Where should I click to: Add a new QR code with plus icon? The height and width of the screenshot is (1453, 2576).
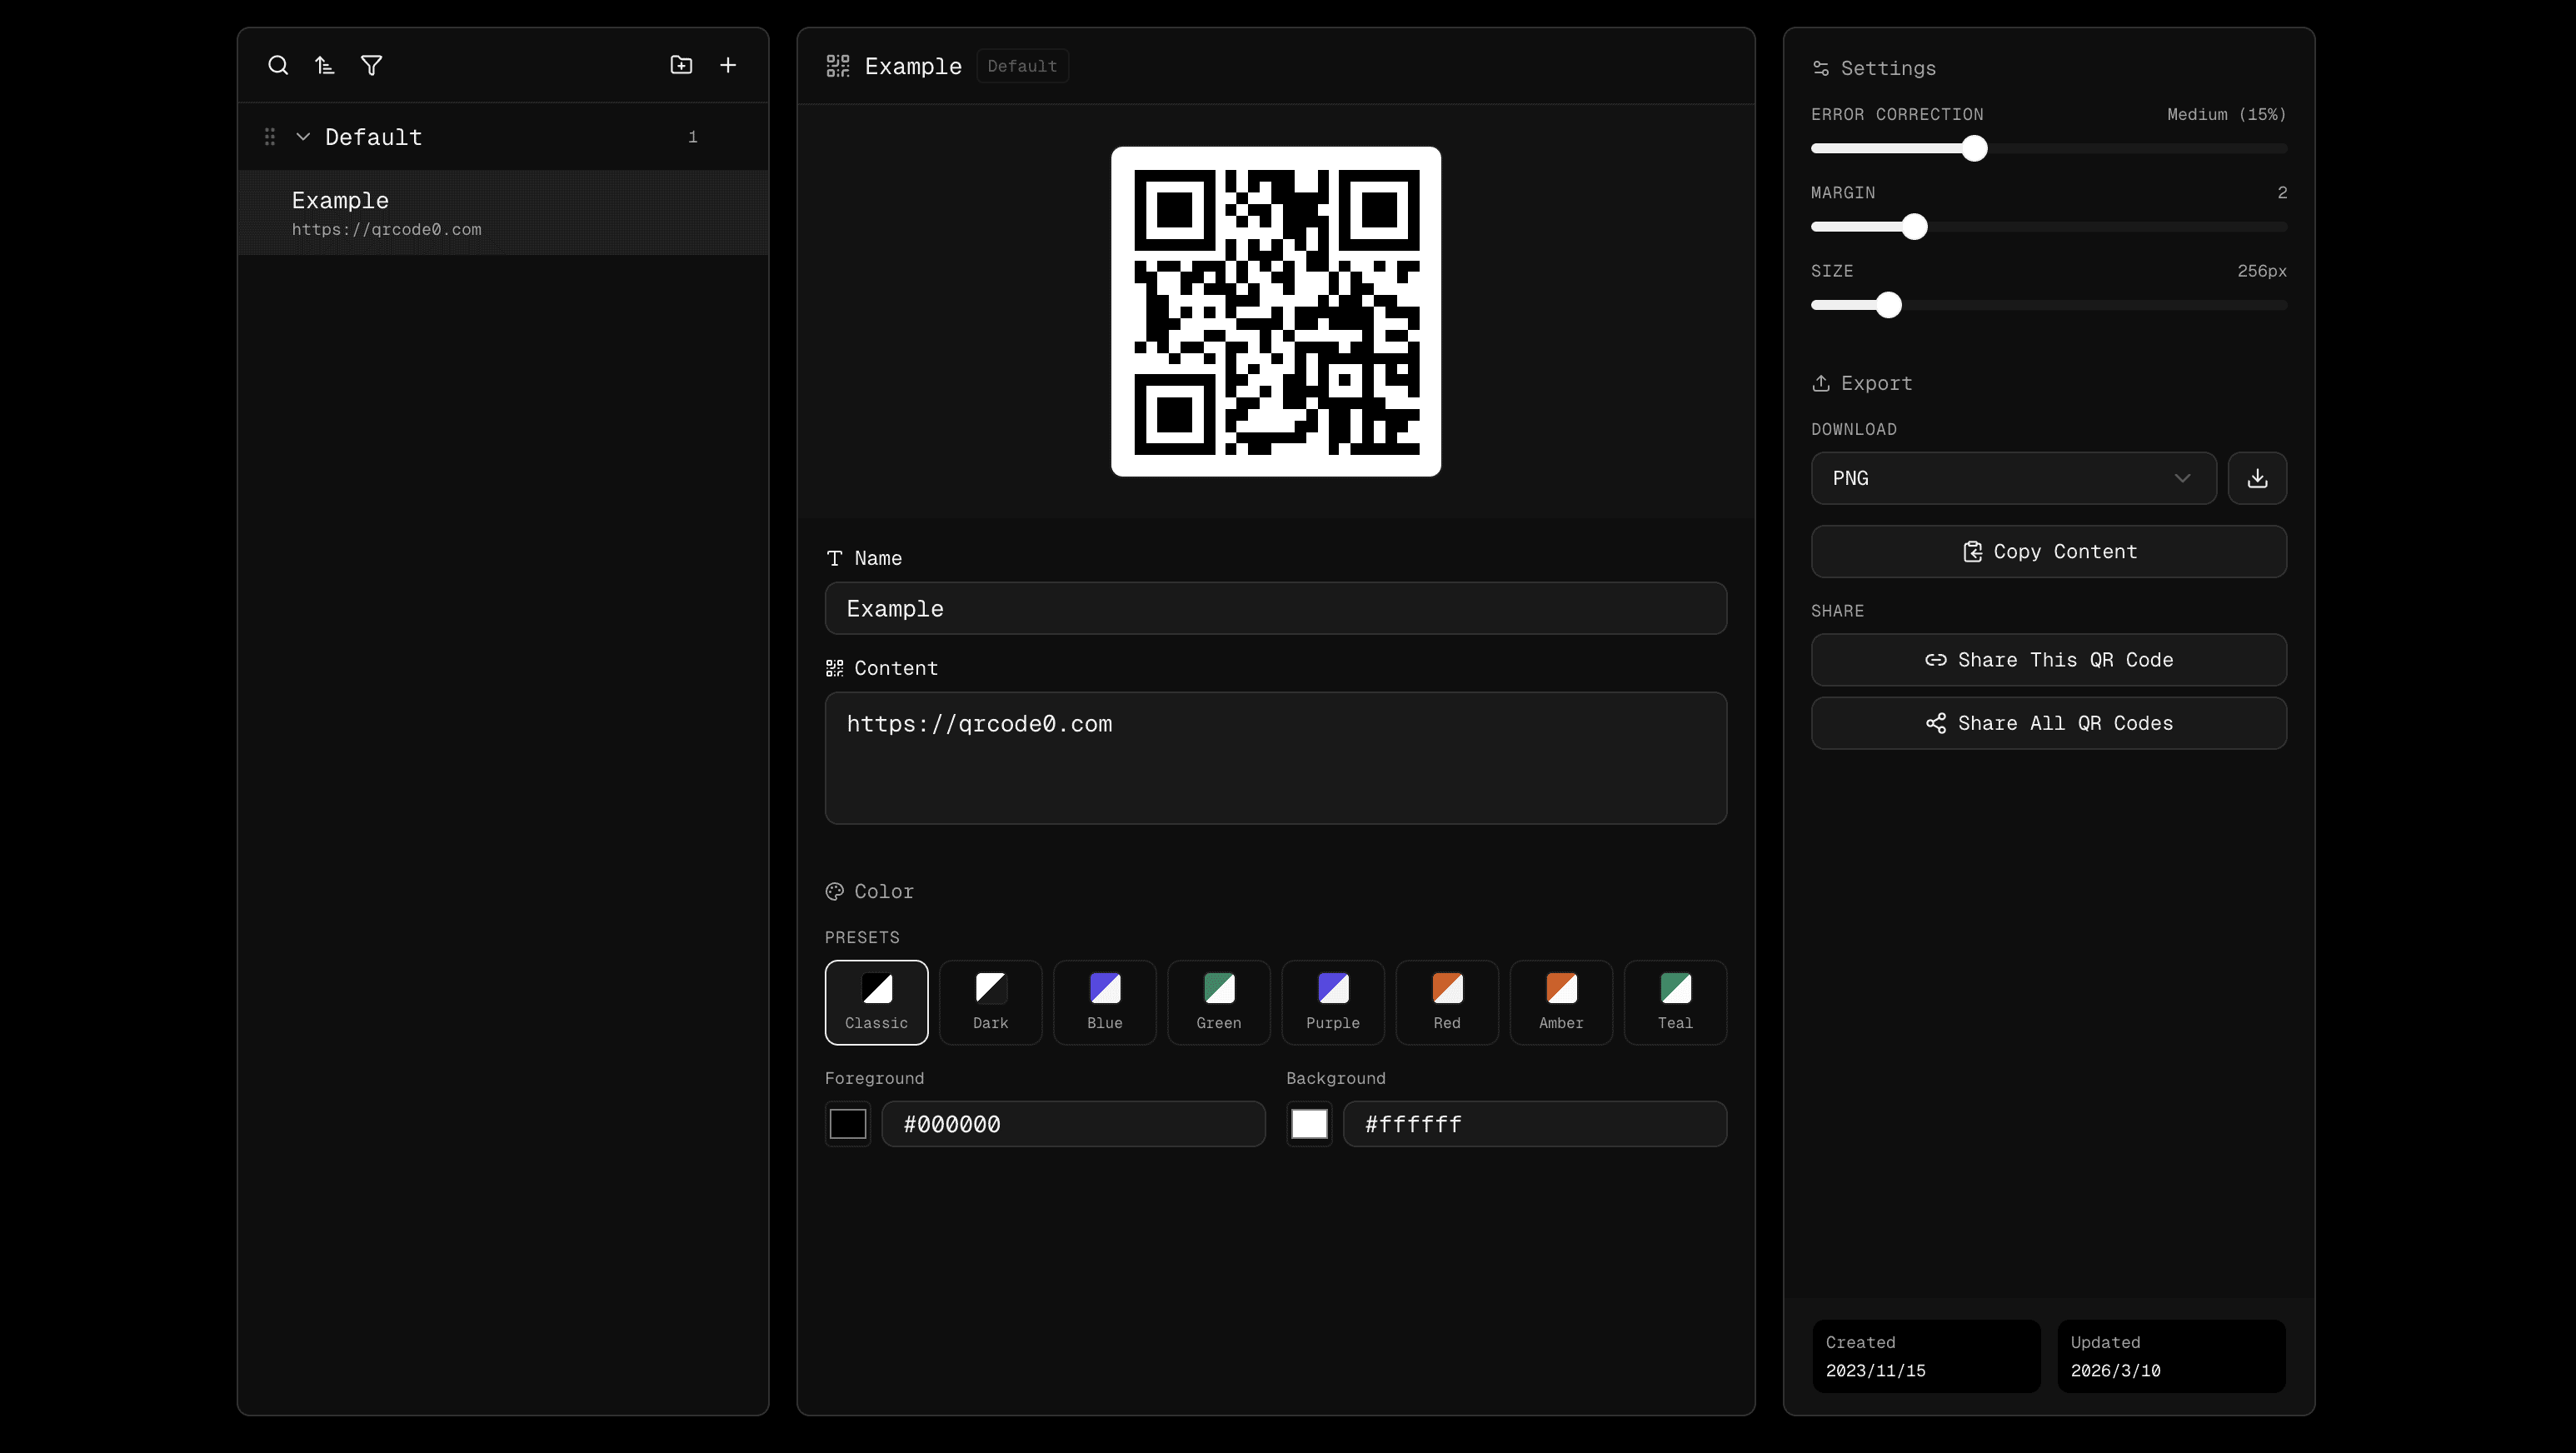click(x=728, y=65)
